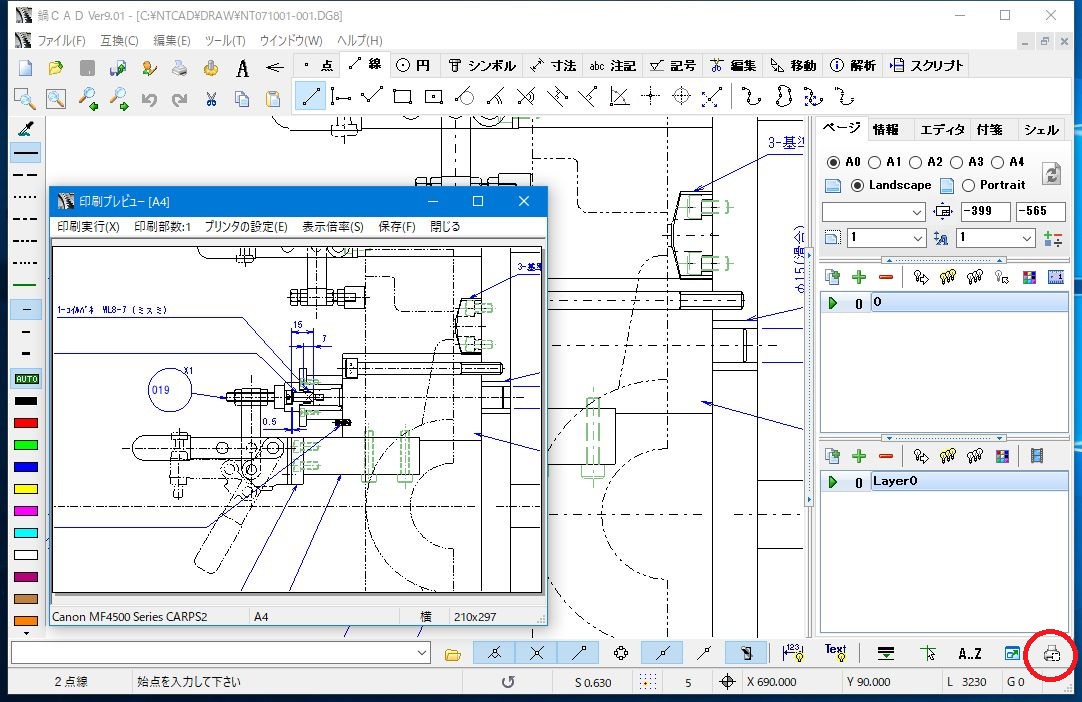Click 表示倍率(S) in print preview
Screen dimensions: 1082x702
[333, 226]
